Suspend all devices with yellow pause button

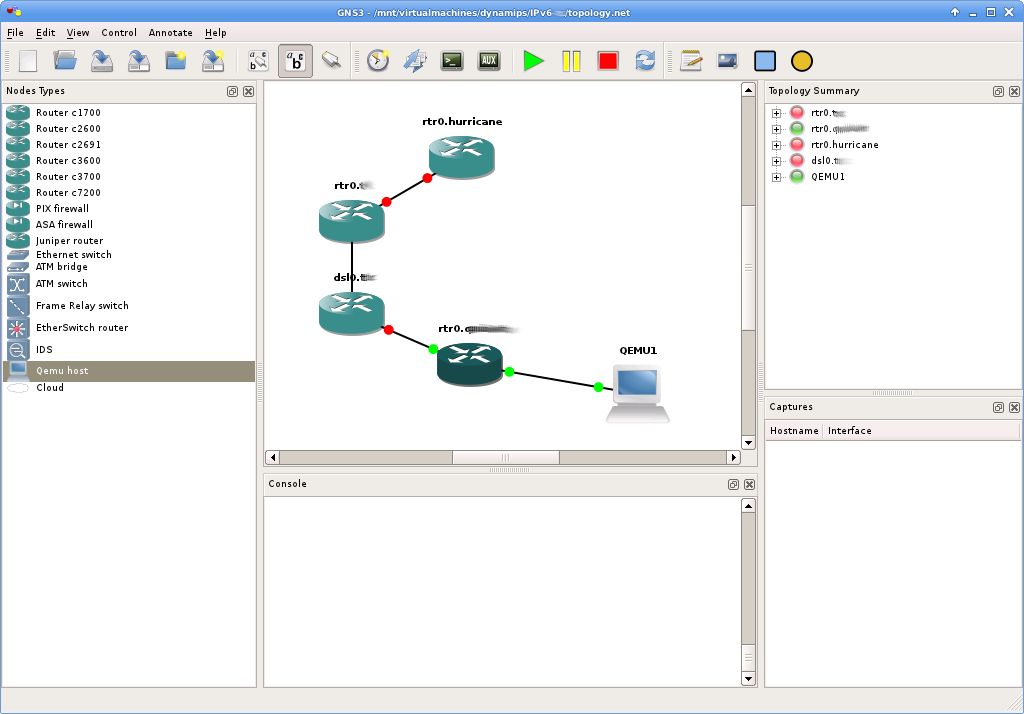tap(571, 61)
